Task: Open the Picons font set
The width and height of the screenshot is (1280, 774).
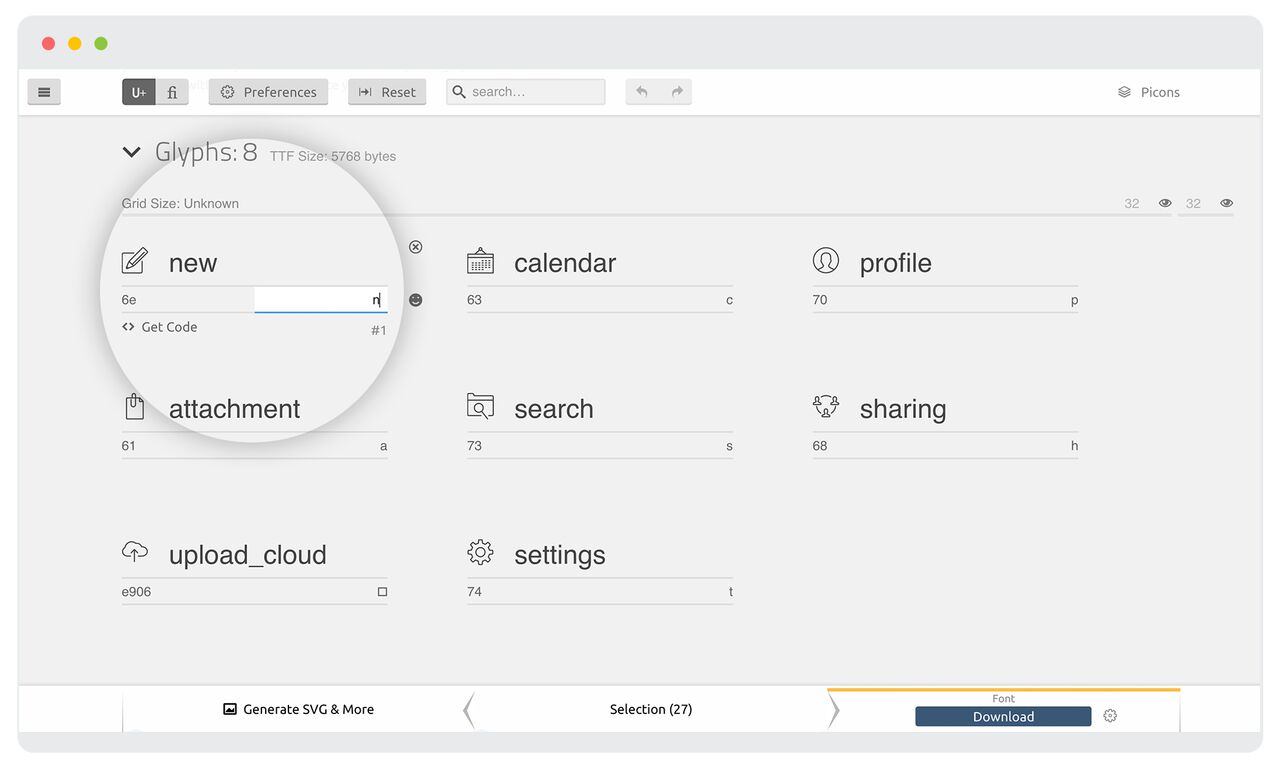Action: click(1149, 92)
